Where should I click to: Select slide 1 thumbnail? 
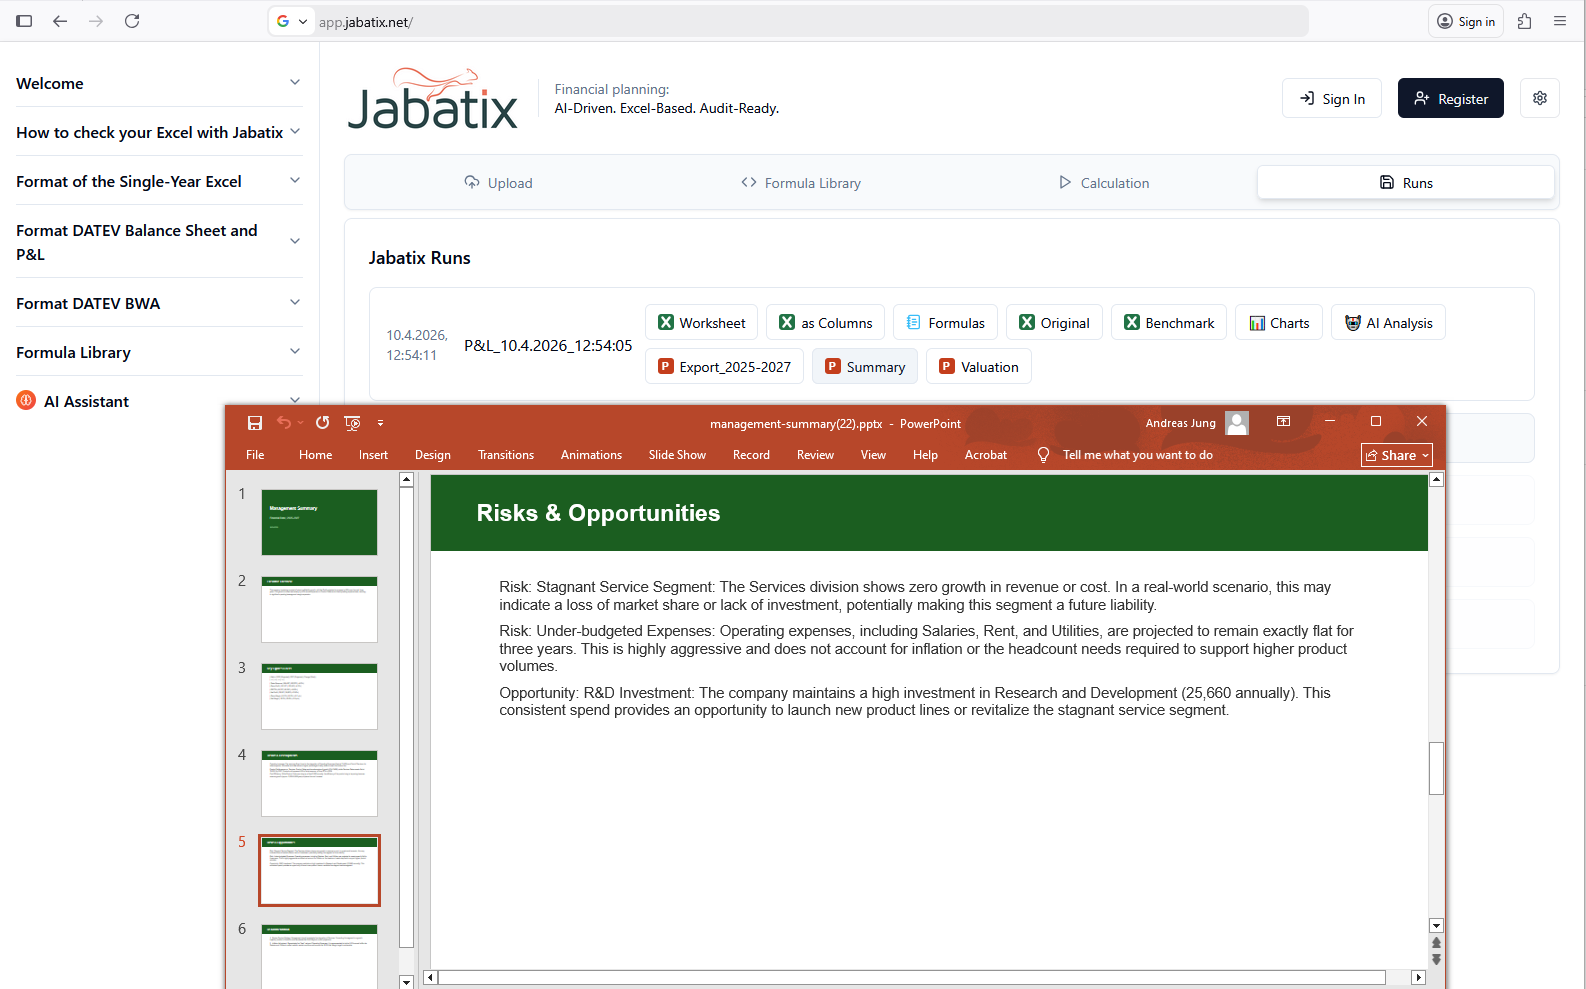click(319, 522)
